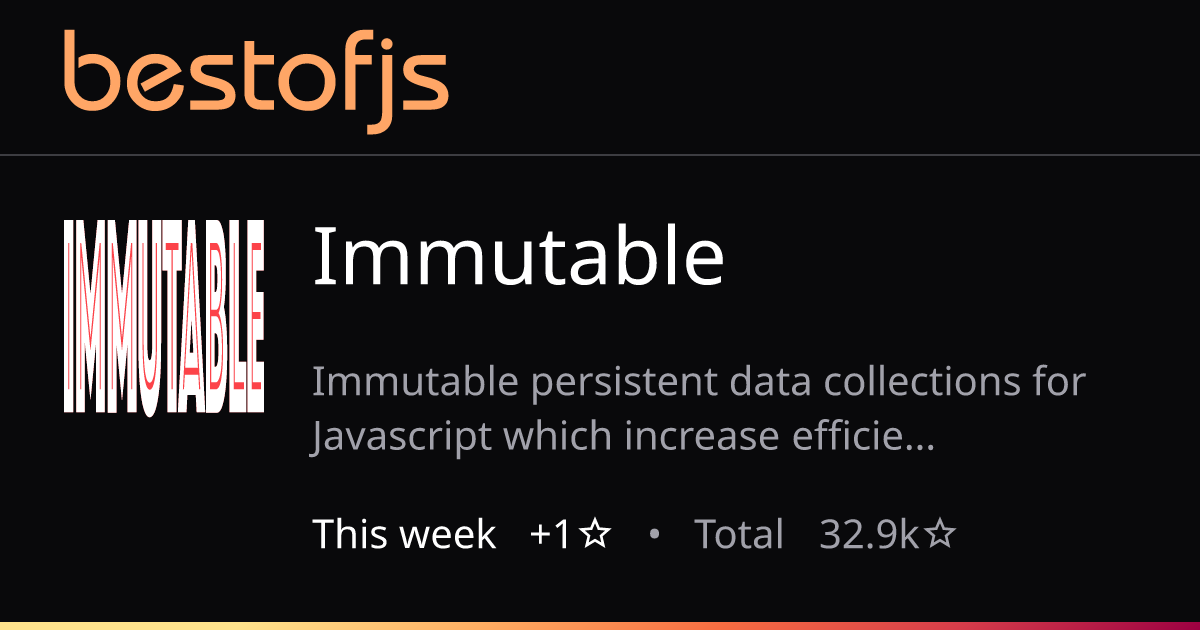This screenshot has height=630, width=1200.
Task: Click the orange bestofjs logo
Action: pos(256,82)
